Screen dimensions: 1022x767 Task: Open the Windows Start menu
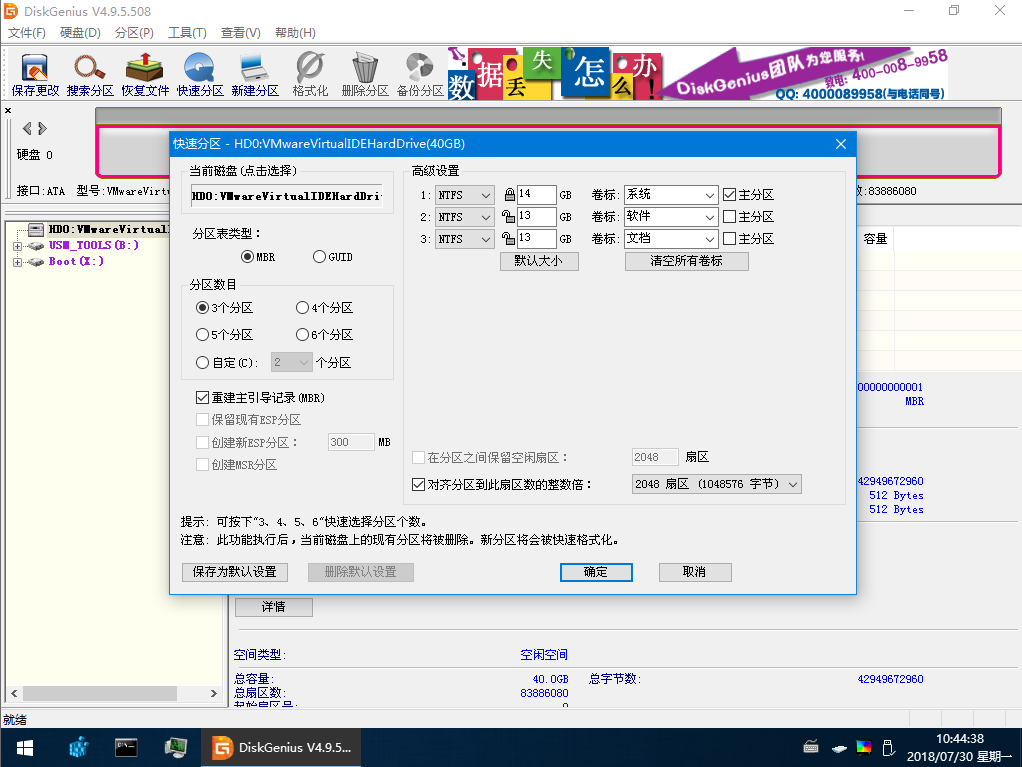pyautogui.click(x=25, y=748)
